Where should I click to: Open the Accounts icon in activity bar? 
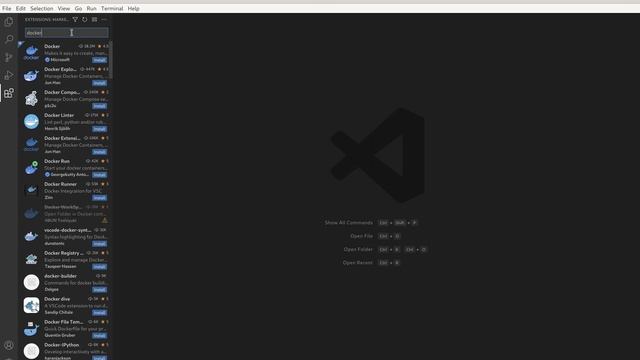(9, 345)
